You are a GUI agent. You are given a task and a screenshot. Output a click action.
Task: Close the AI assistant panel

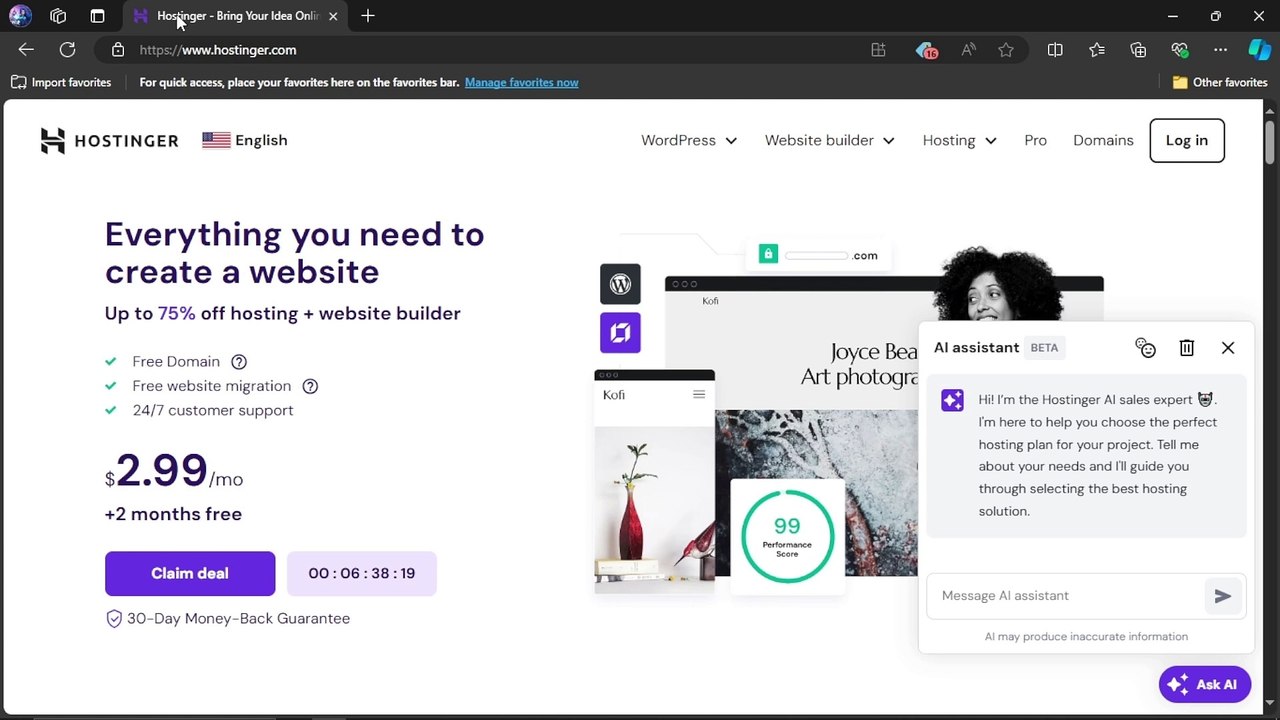click(1228, 348)
